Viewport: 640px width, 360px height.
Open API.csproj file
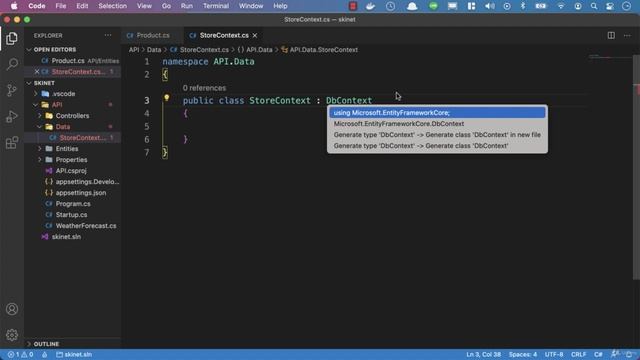coord(71,171)
